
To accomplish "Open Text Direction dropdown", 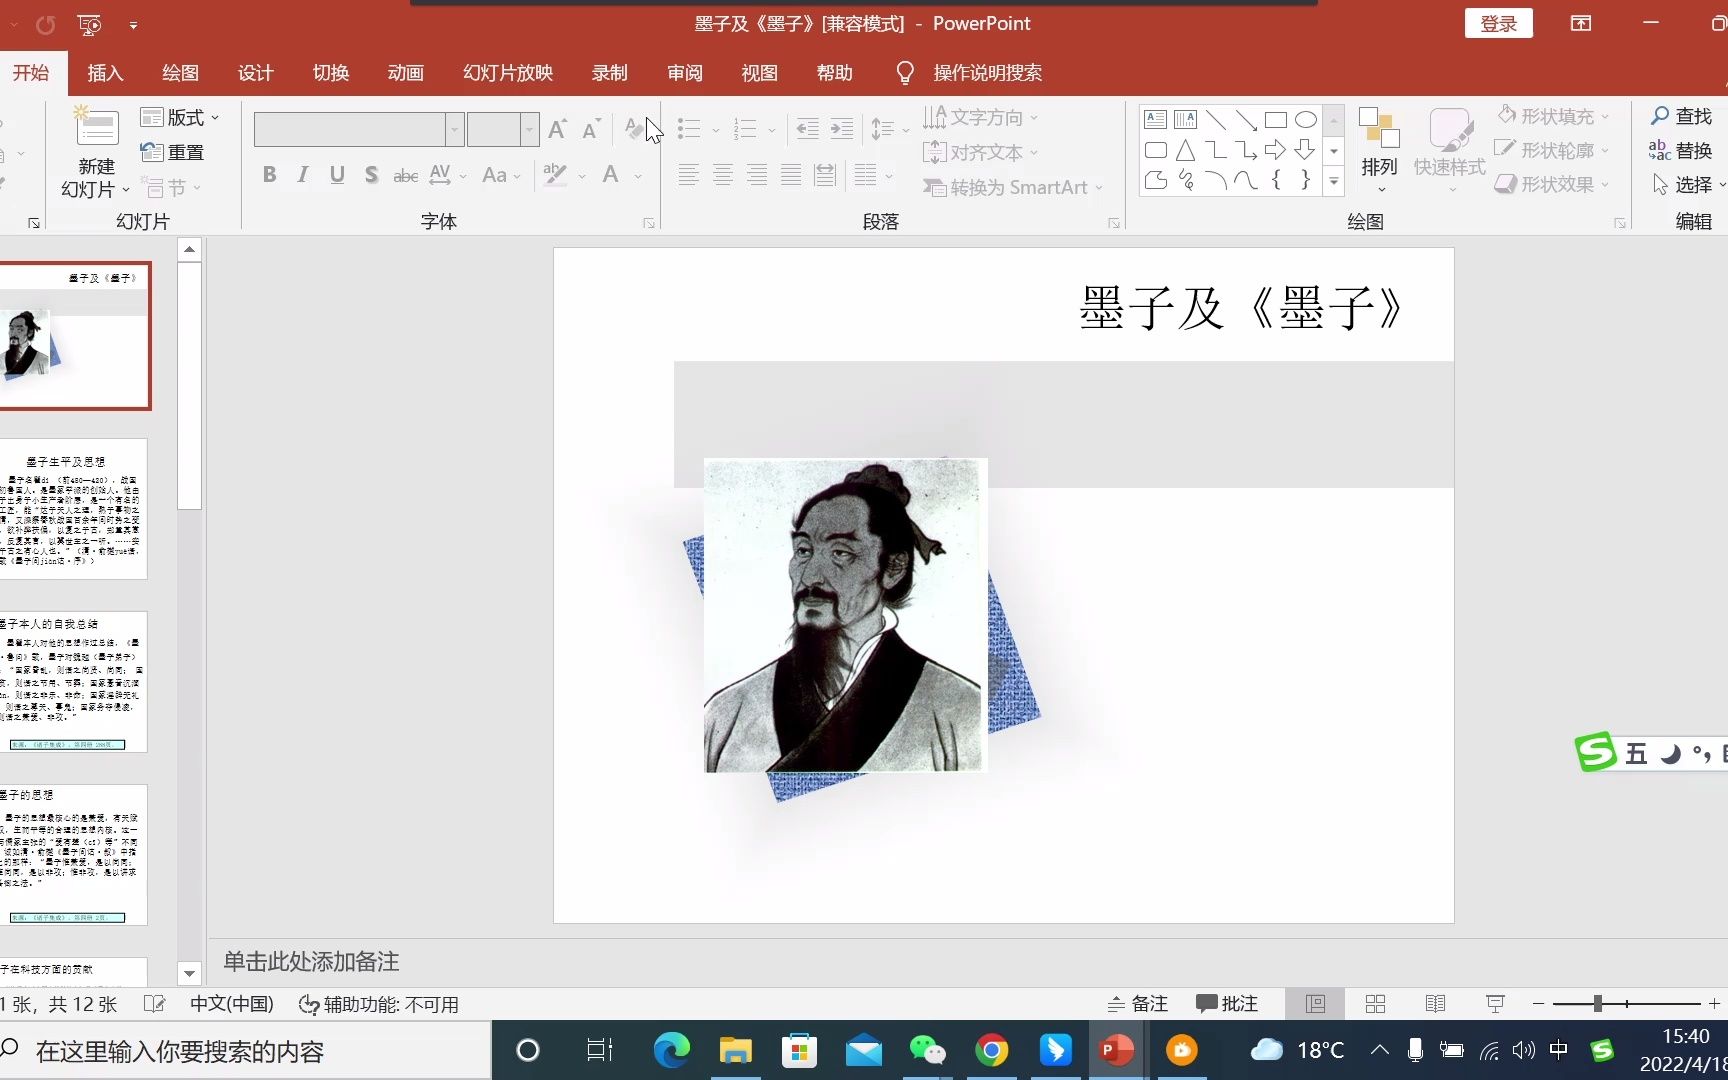I will click(x=980, y=117).
